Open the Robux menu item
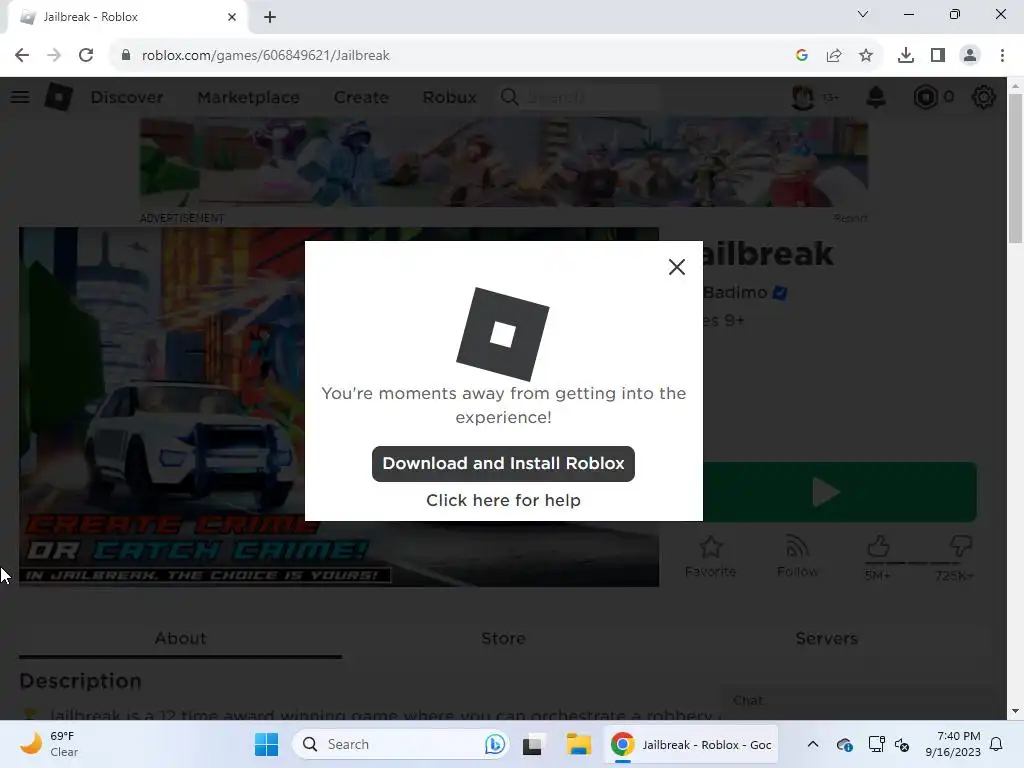 click(x=449, y=97)
